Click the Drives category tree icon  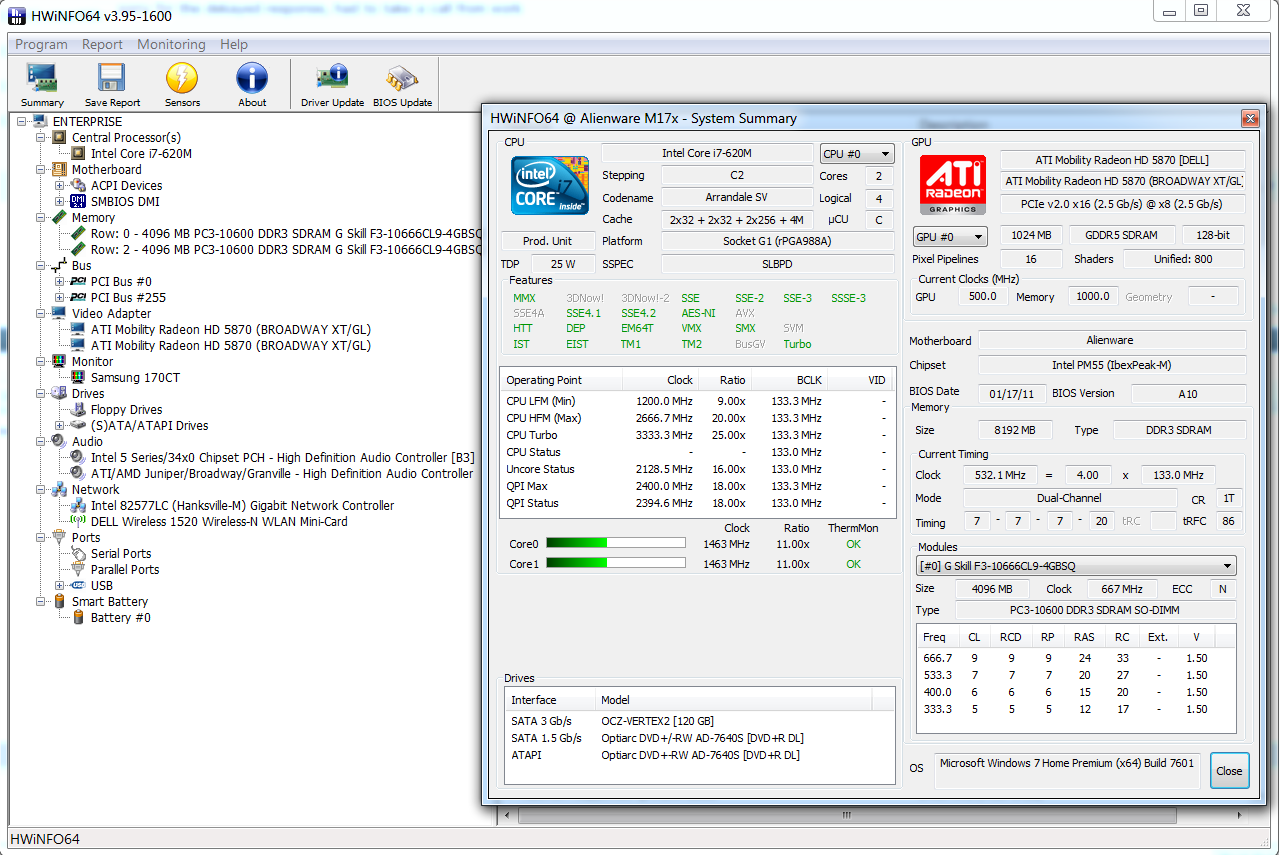coord(59,393)
